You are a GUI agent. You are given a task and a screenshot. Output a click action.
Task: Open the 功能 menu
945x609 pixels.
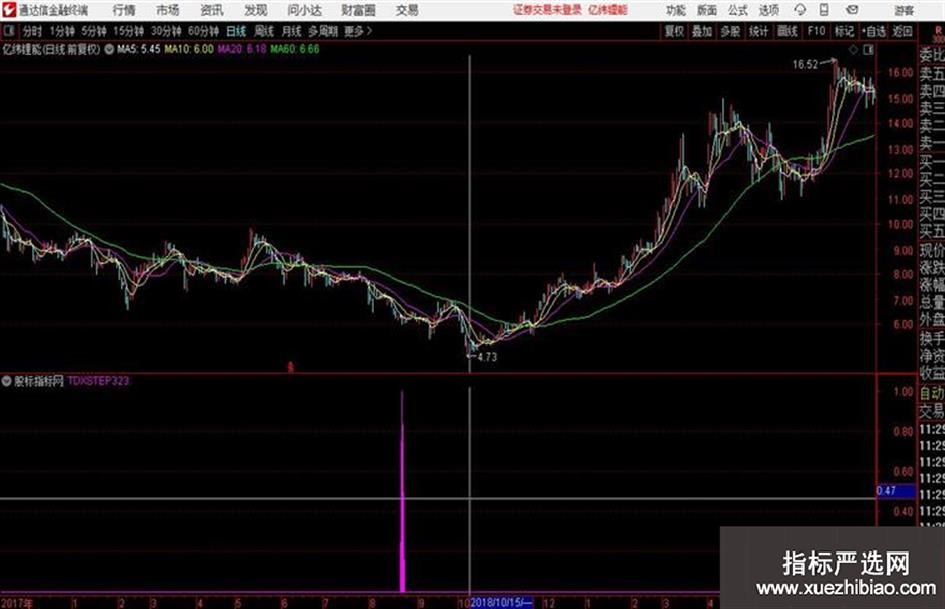coord(676,10)
